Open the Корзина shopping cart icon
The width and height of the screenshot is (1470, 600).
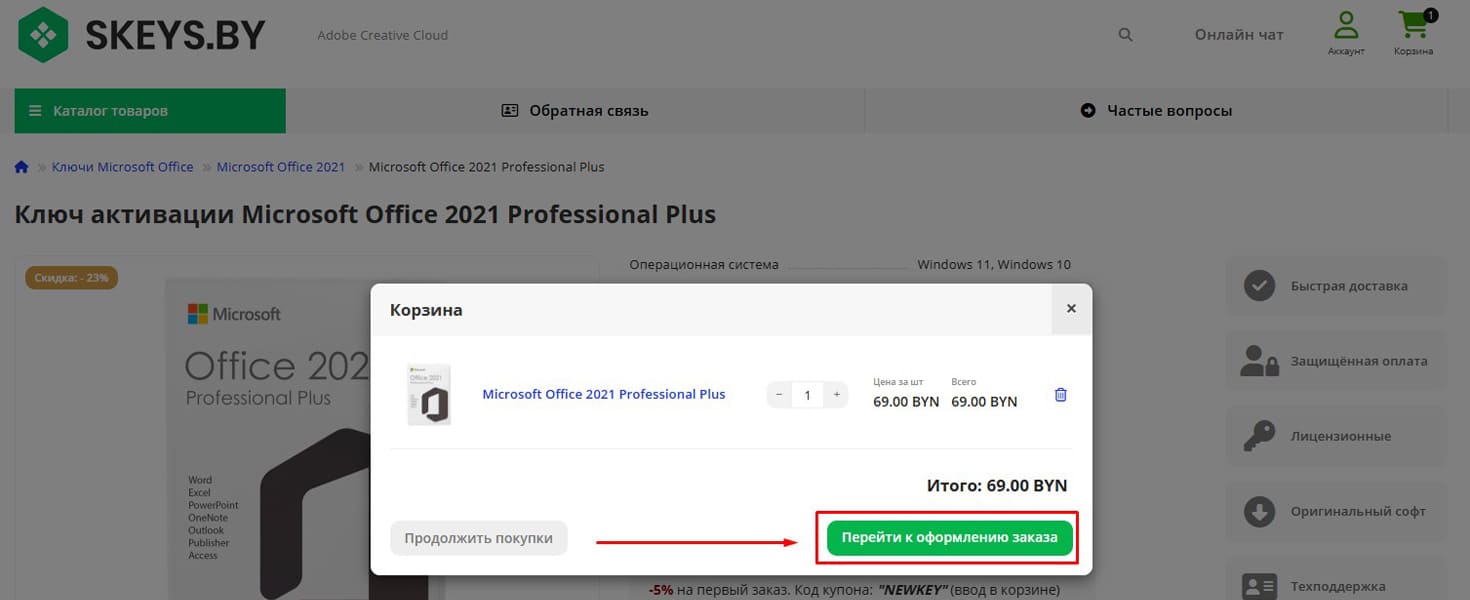pos(1413,26)
